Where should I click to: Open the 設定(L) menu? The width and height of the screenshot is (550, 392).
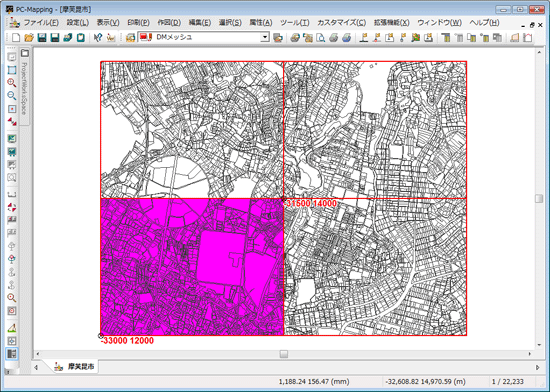click(78, 22)
